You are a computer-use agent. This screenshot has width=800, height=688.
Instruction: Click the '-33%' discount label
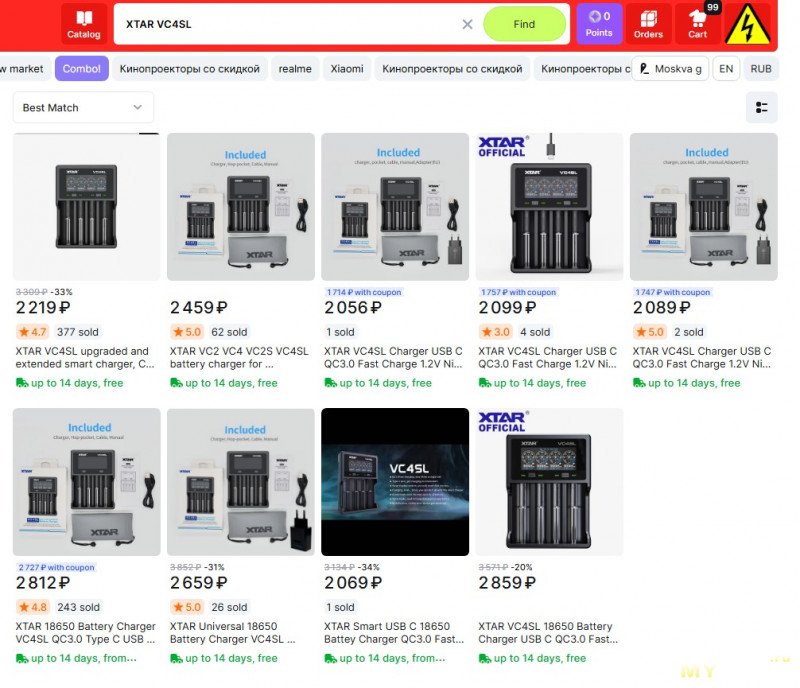62,292
